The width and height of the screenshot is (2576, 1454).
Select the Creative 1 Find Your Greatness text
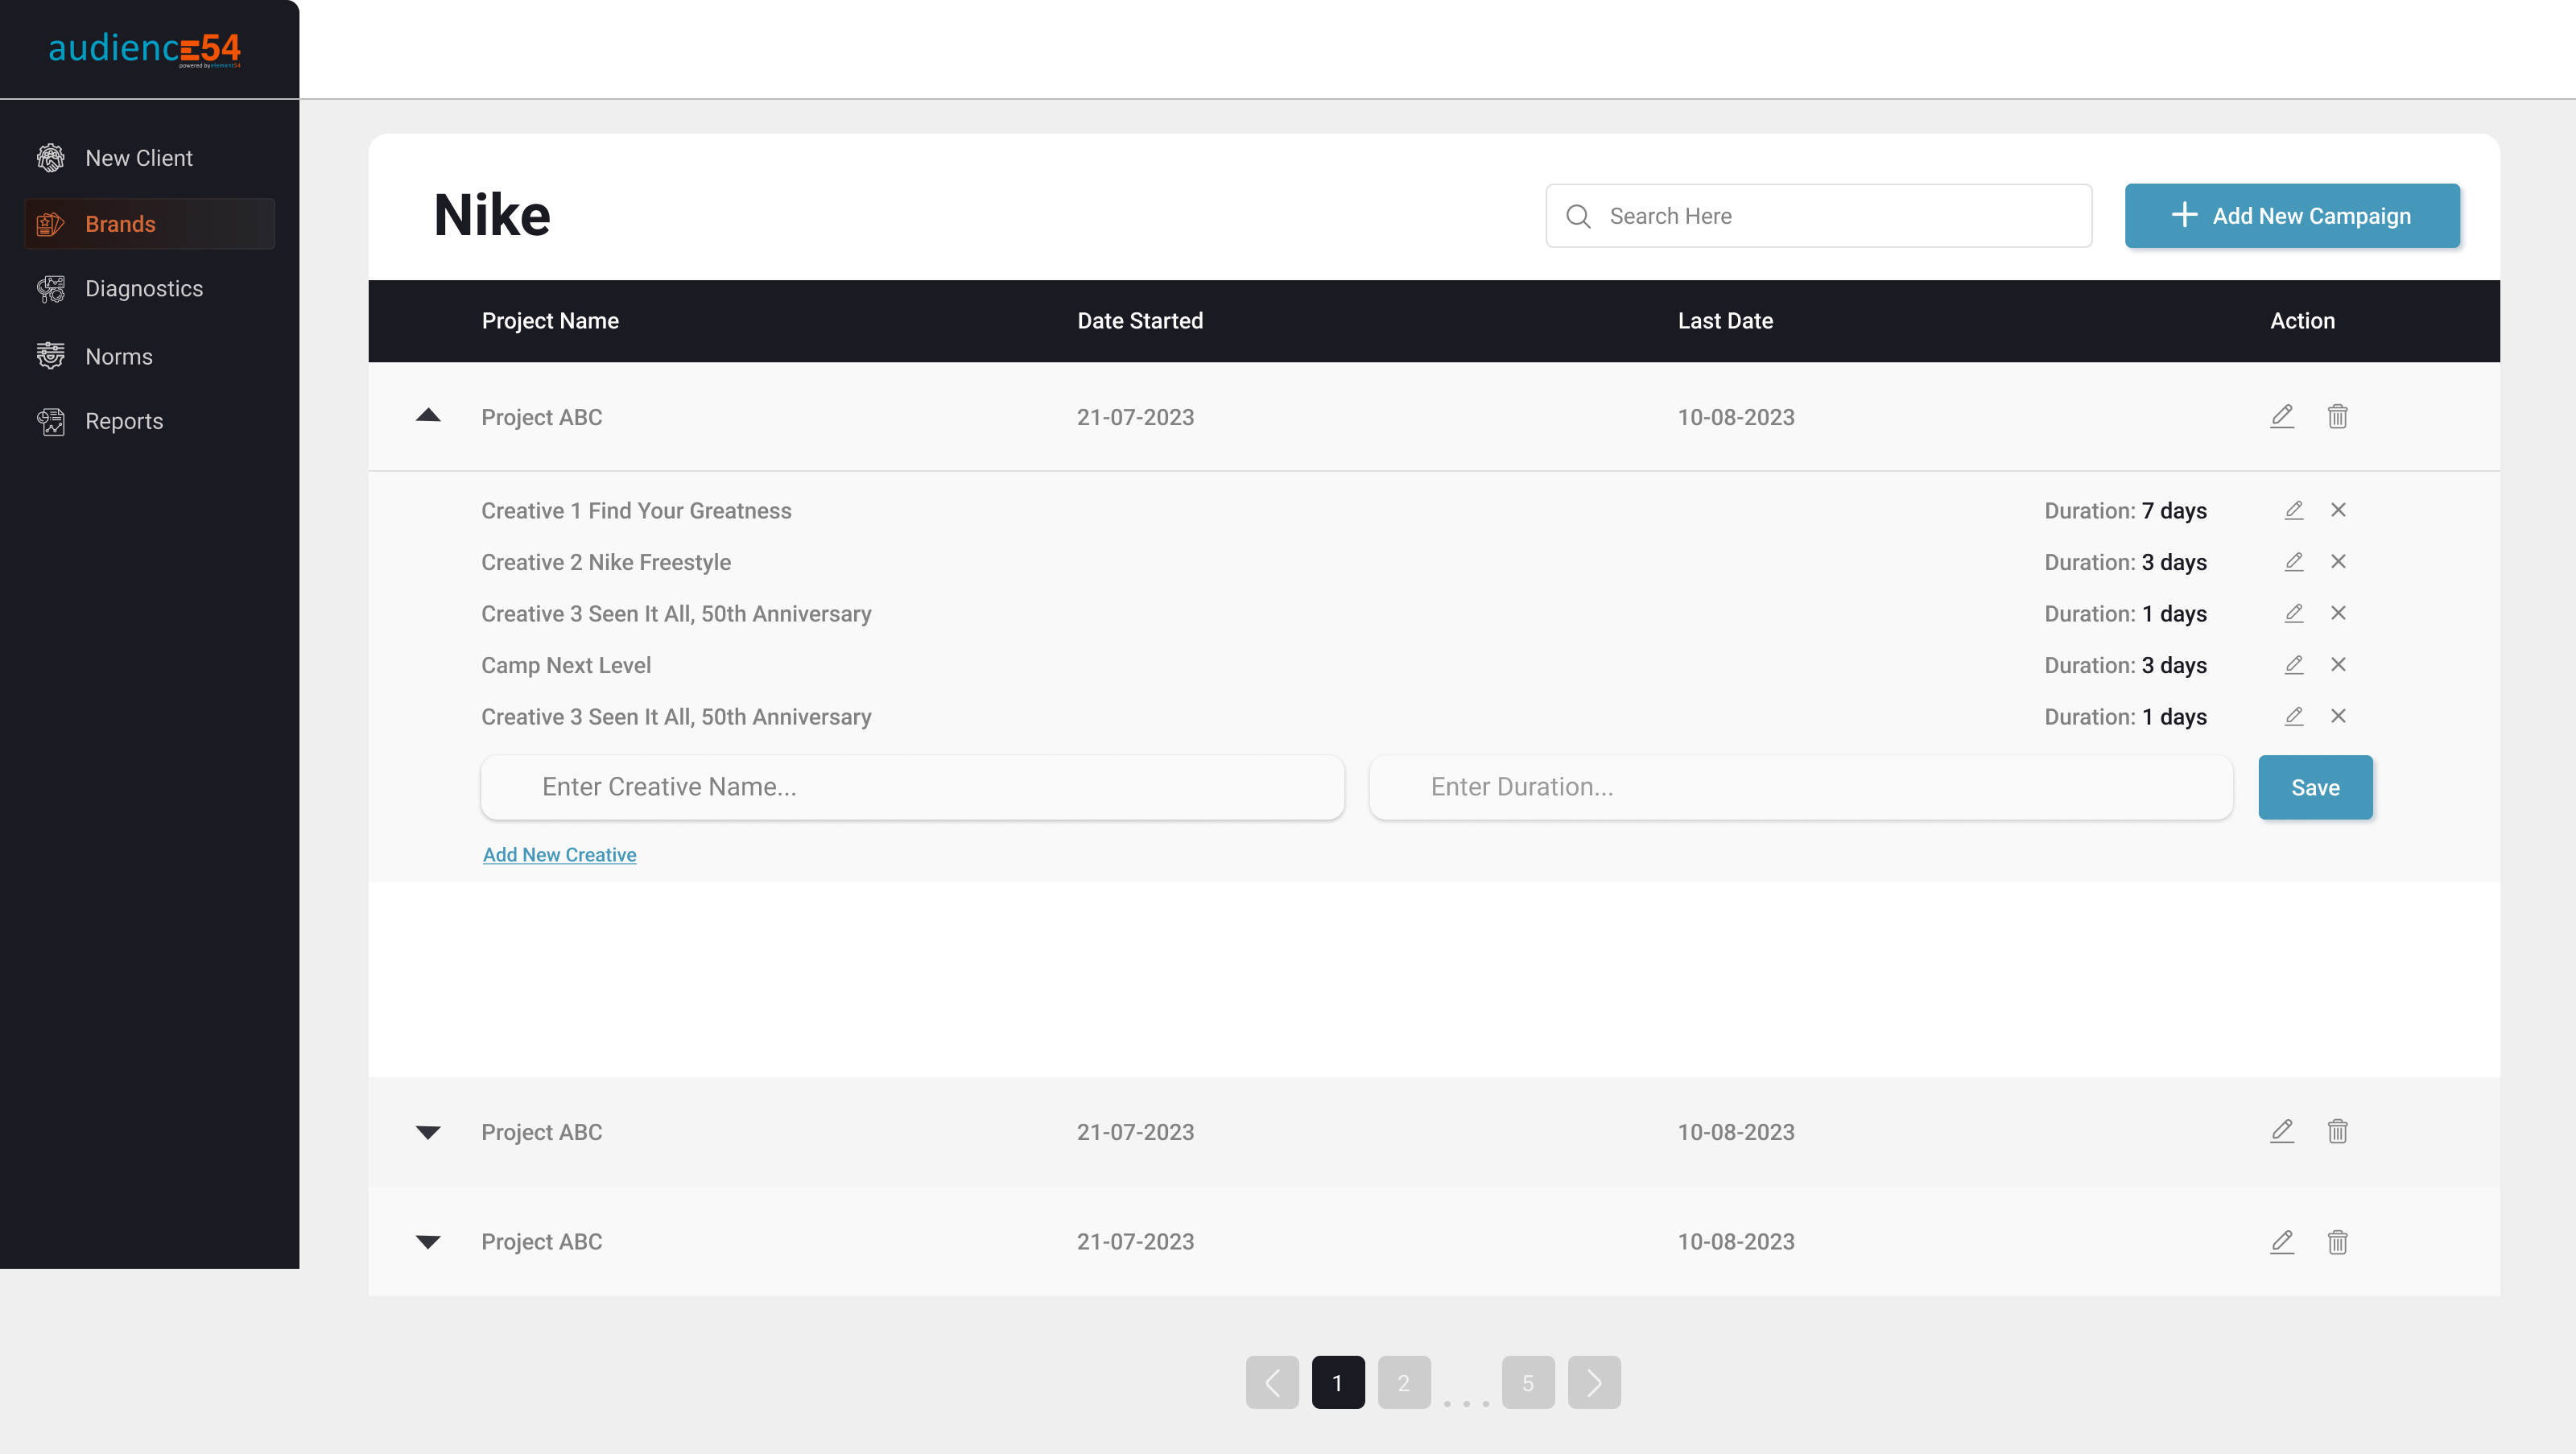coord(636,511)
